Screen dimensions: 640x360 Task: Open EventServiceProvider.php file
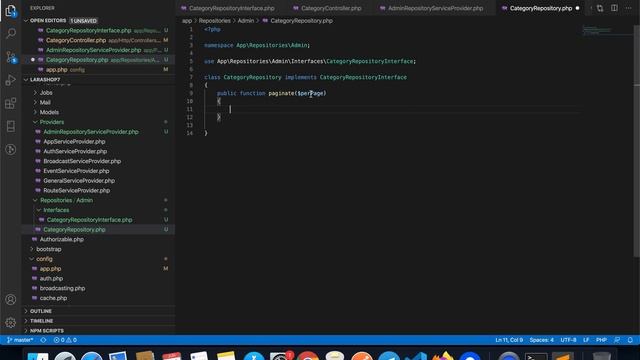coord(76,171)
